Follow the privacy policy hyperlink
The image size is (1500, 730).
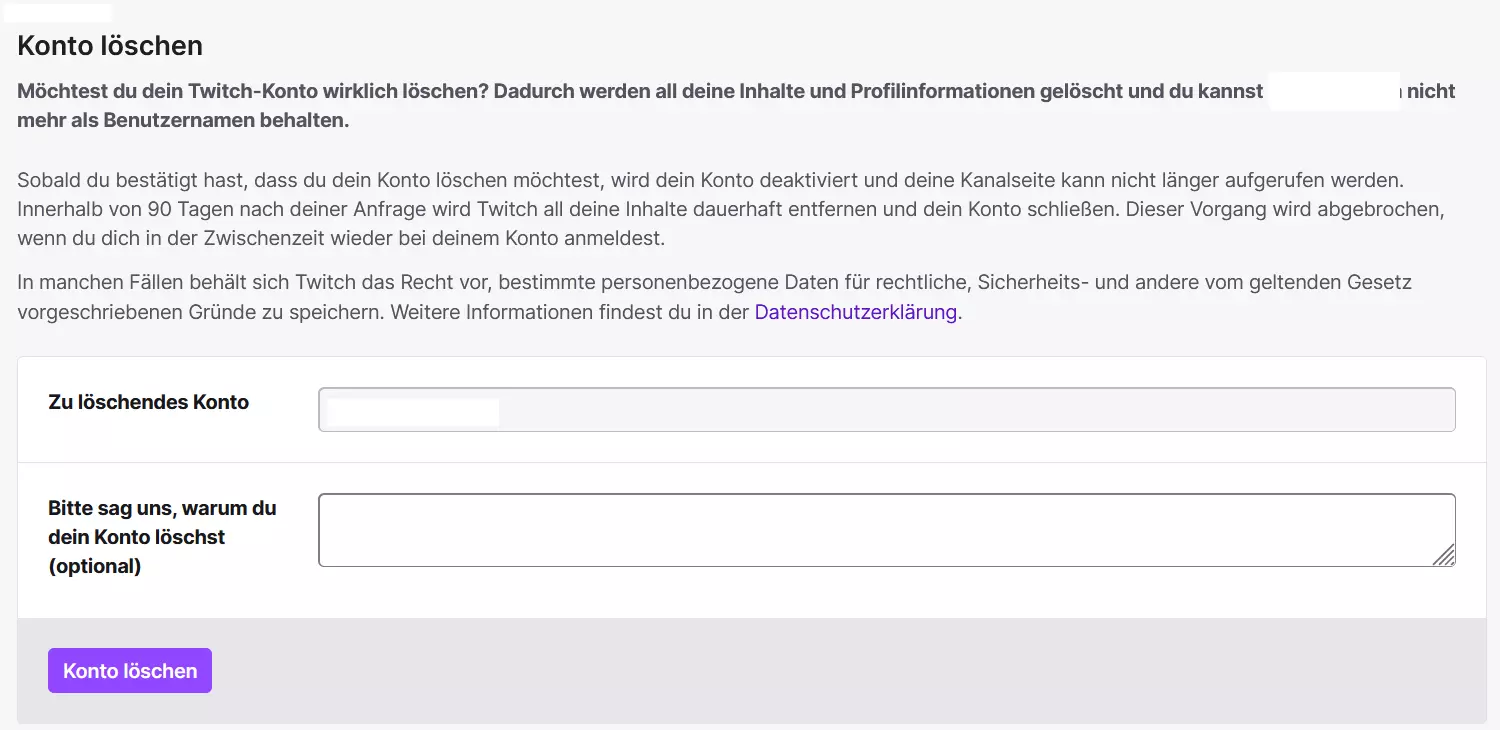click(x=855, y=312)
